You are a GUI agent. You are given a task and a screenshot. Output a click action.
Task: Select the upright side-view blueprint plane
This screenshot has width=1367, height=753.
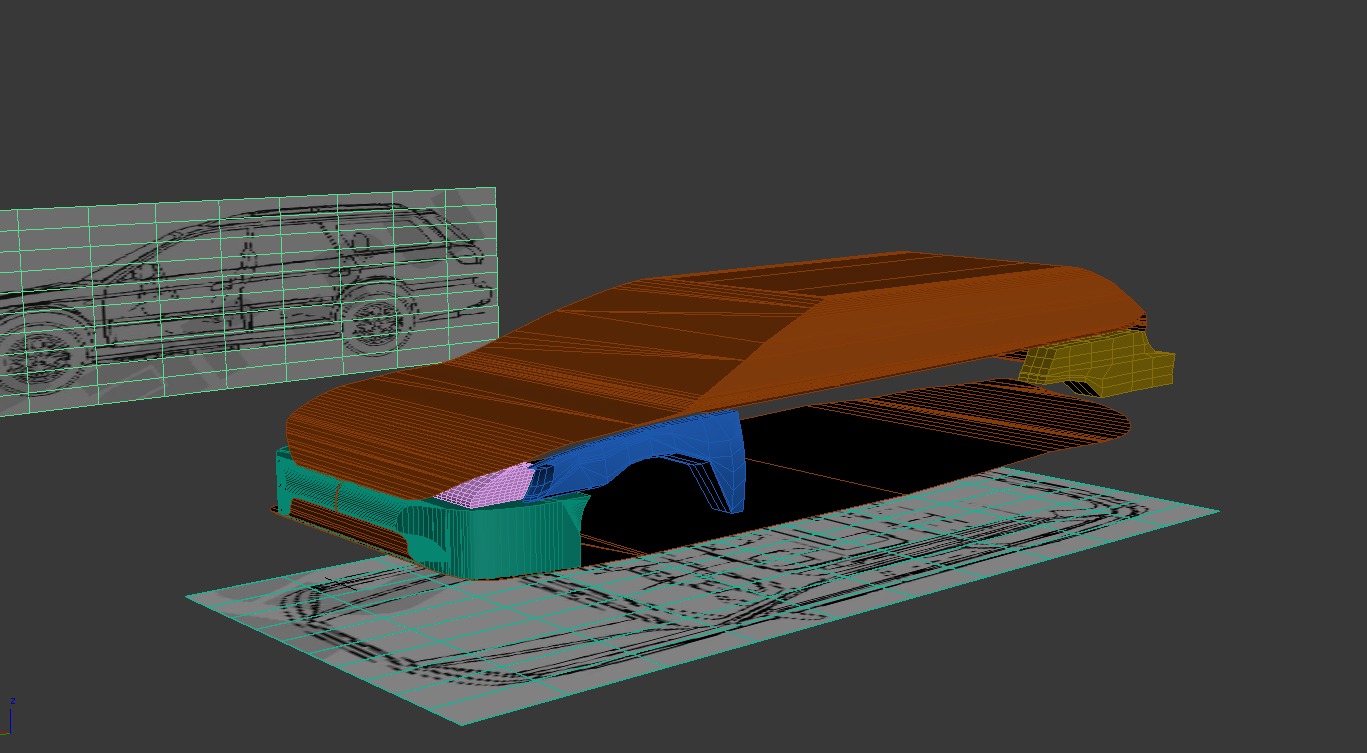247,300
